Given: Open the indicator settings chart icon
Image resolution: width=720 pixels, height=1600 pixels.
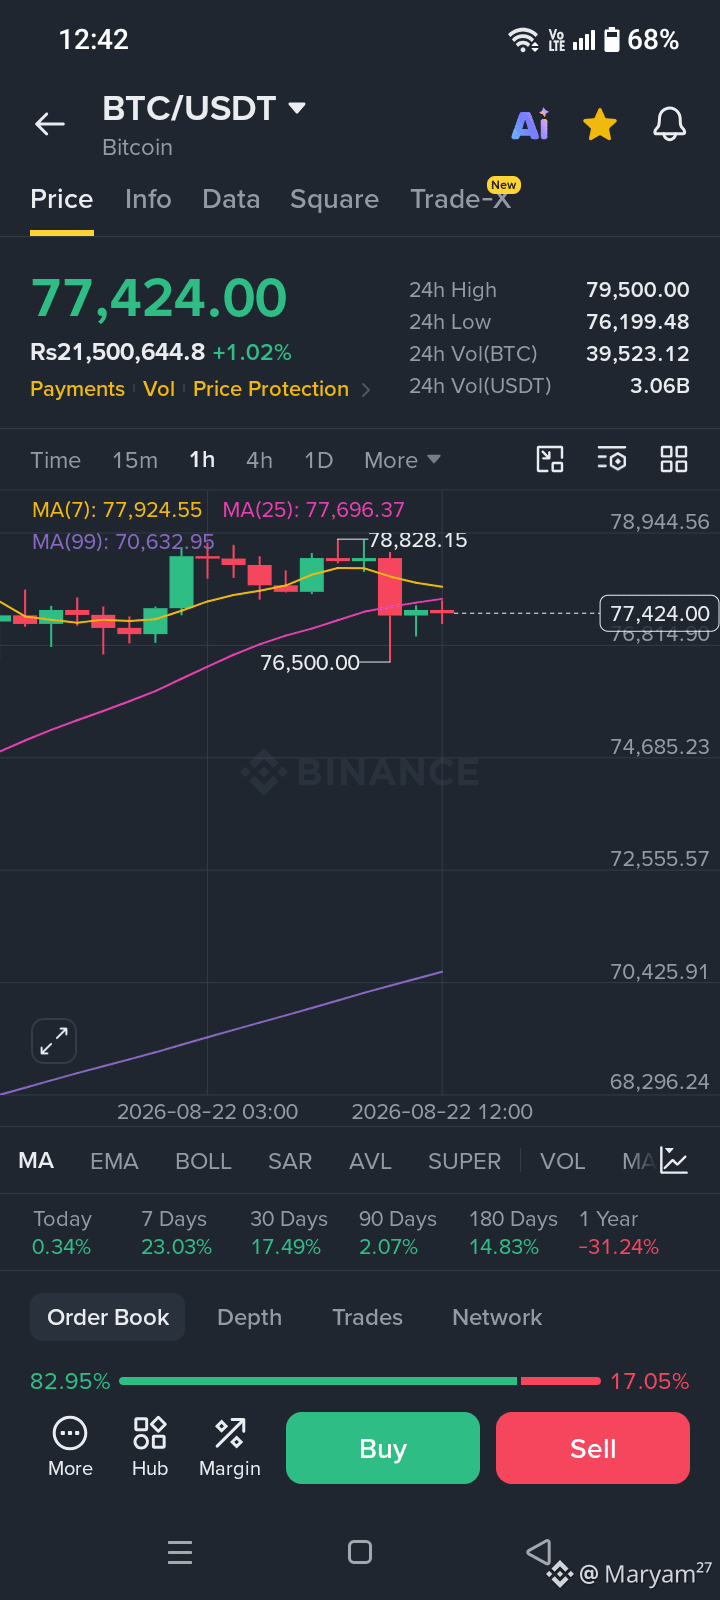Looking at the screenshot, I should point(674,1161).
